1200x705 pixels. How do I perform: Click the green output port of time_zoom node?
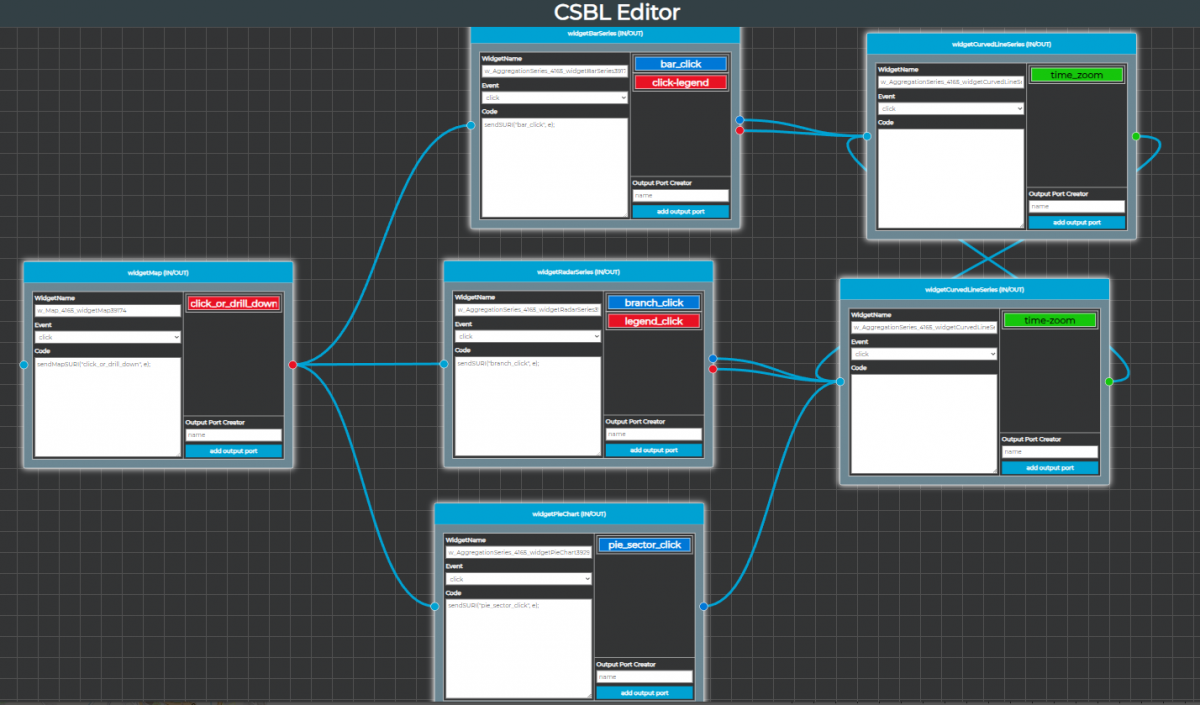click(1135, 136)
